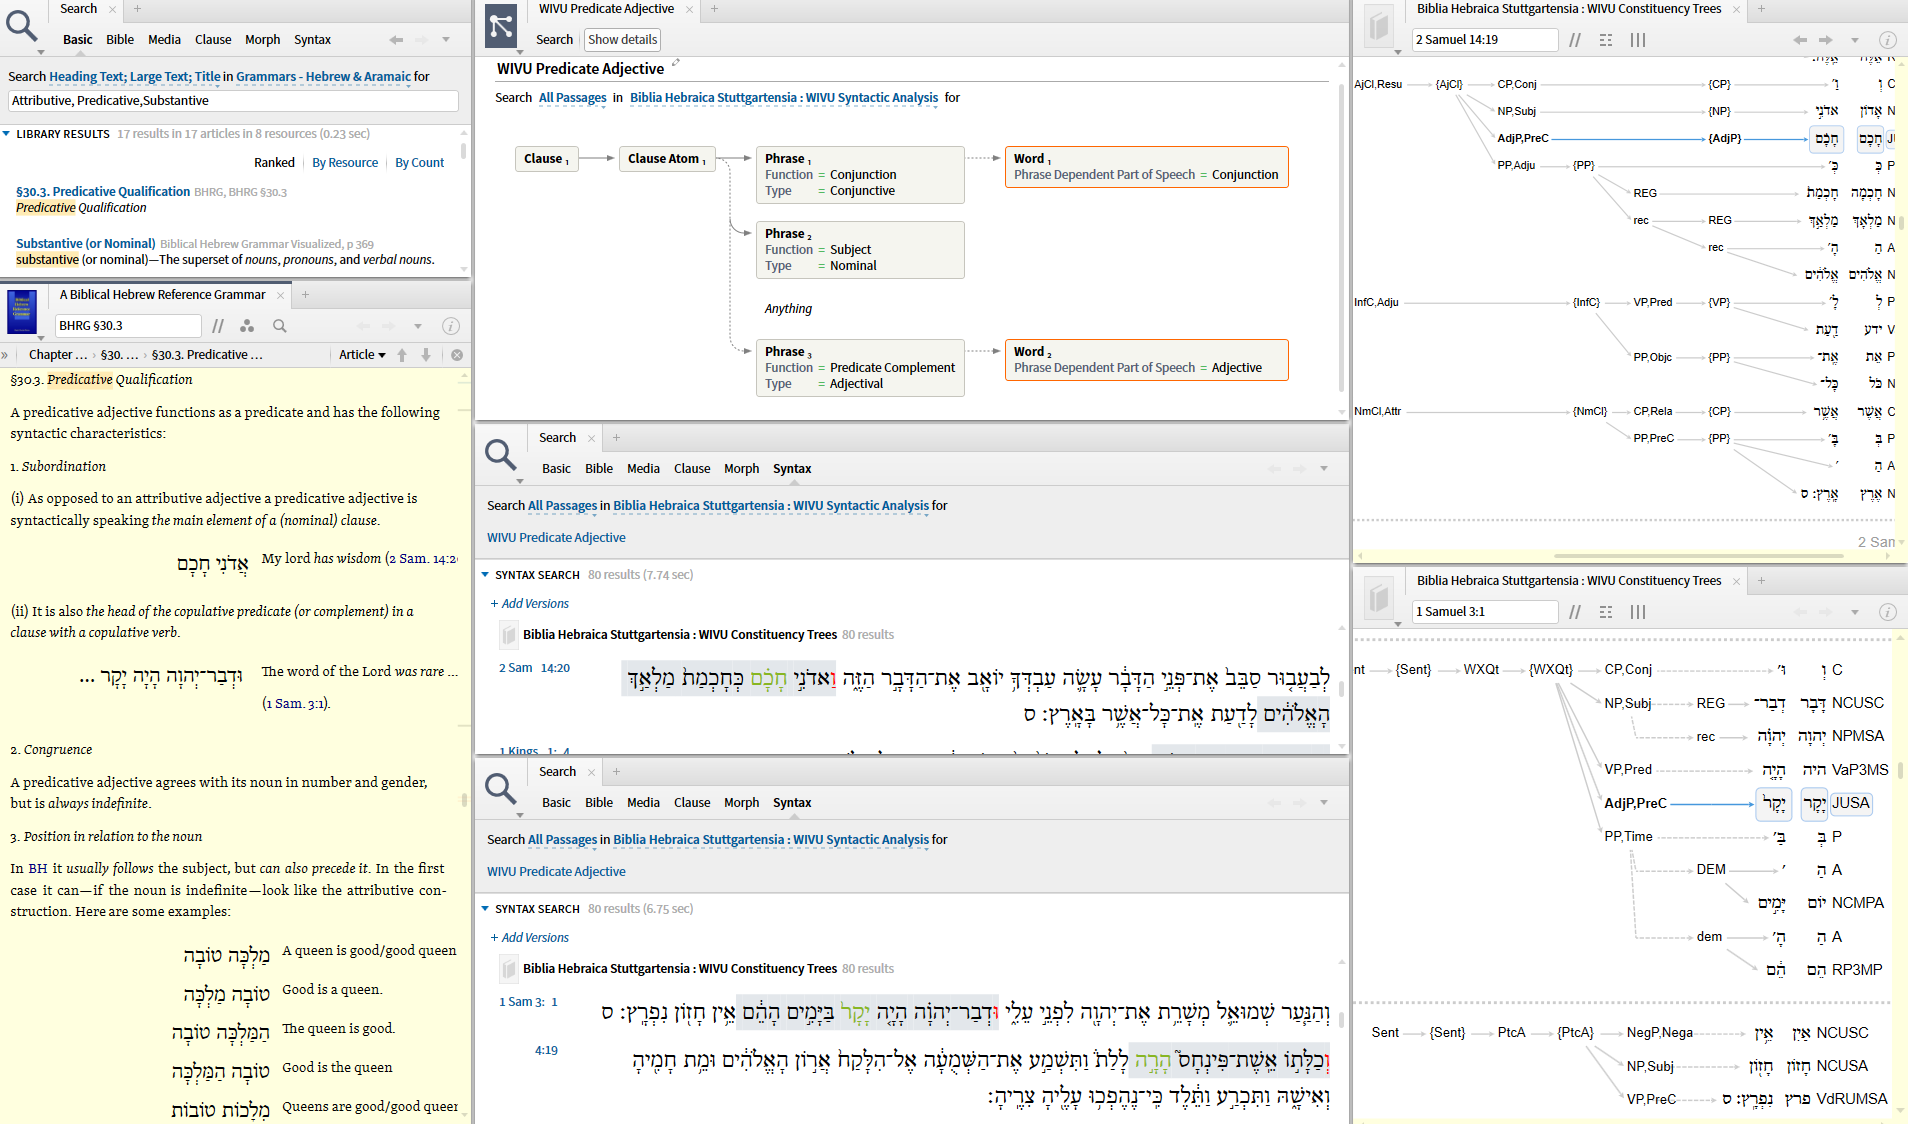Click the double-slash icon in the 1 Samuel 3:1 panel
Screen dimensions: 1908x1124
[1575, 612]
